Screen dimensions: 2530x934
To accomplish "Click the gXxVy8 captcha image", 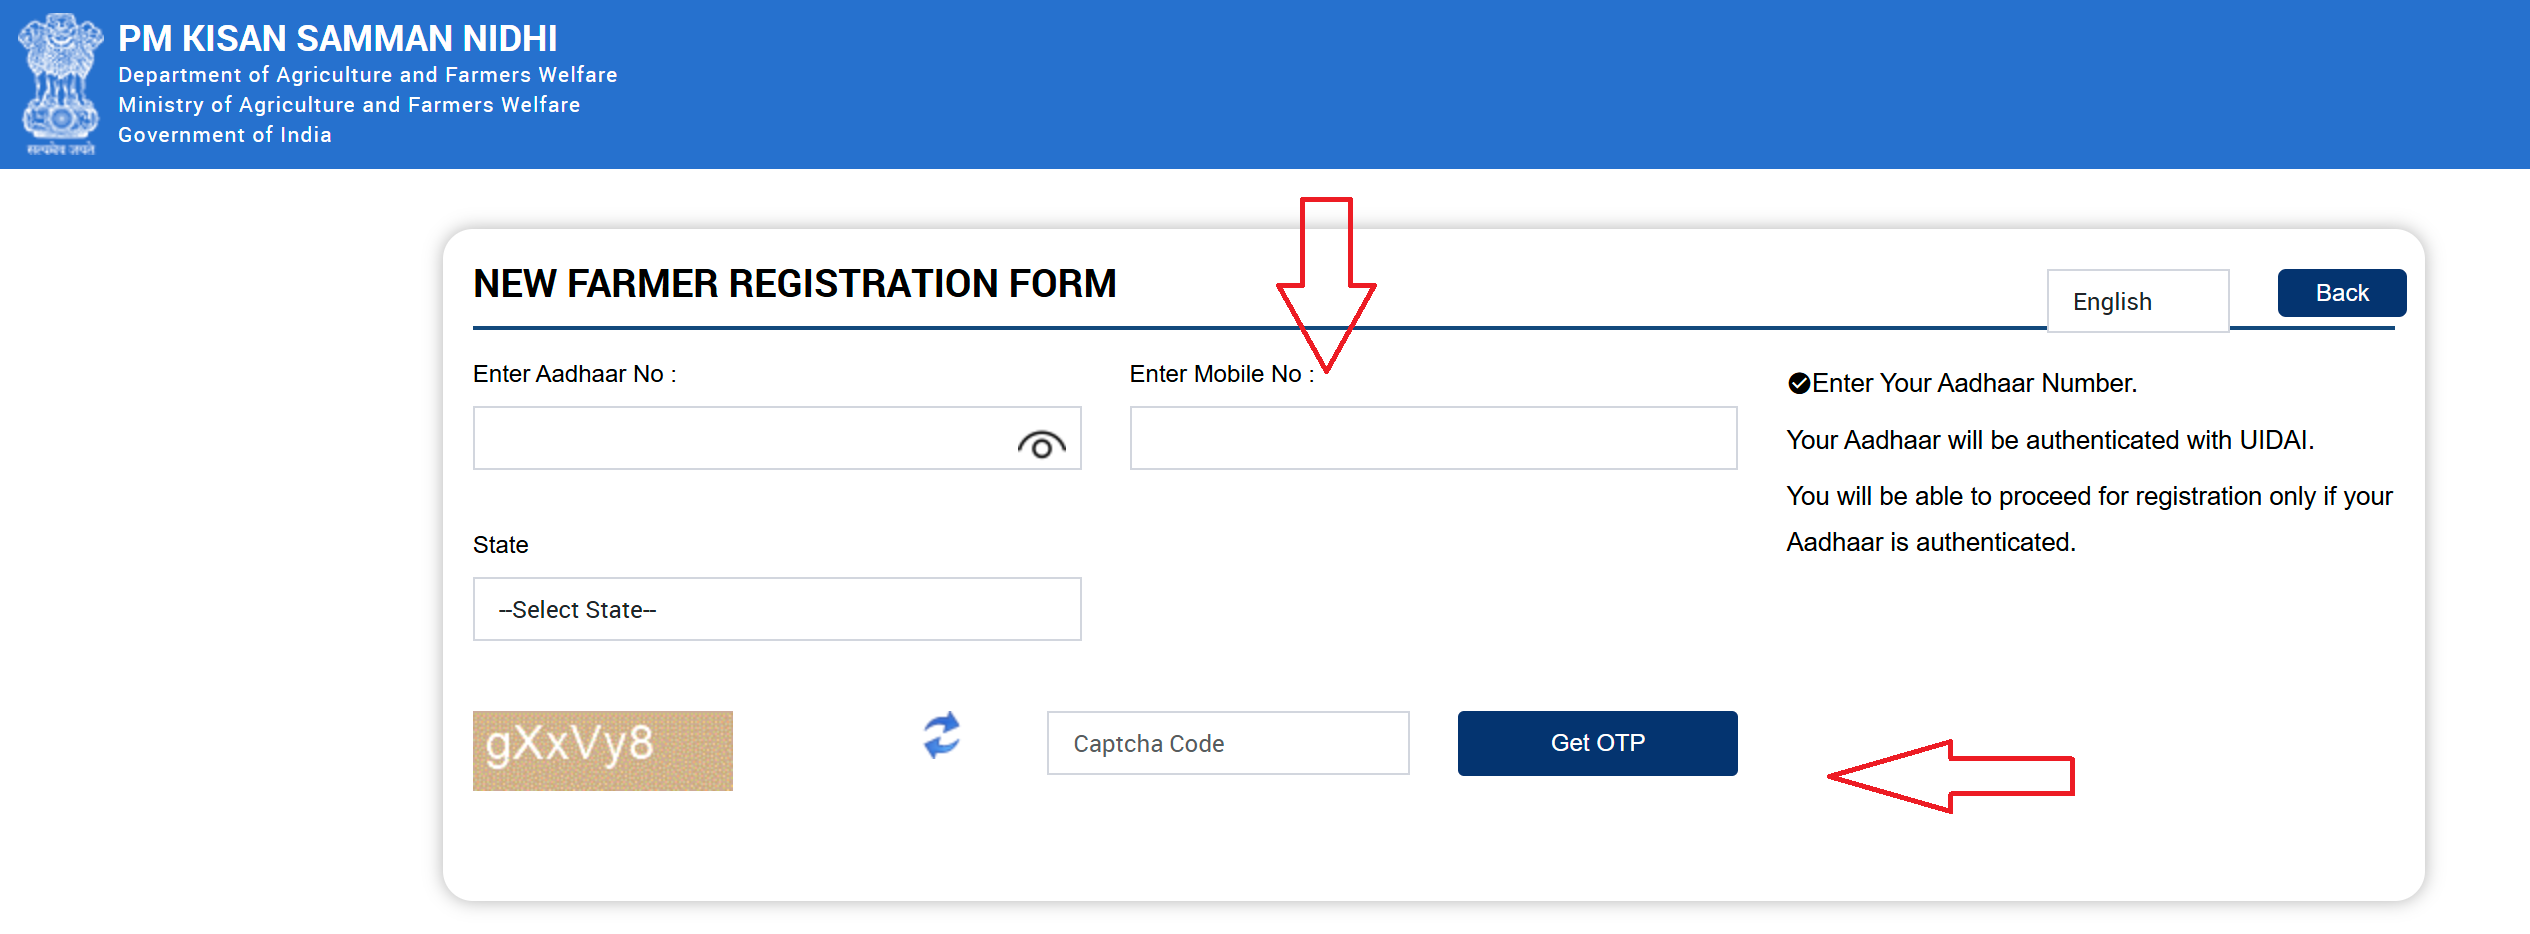I will pyautogui.click(x=602, y=751).
